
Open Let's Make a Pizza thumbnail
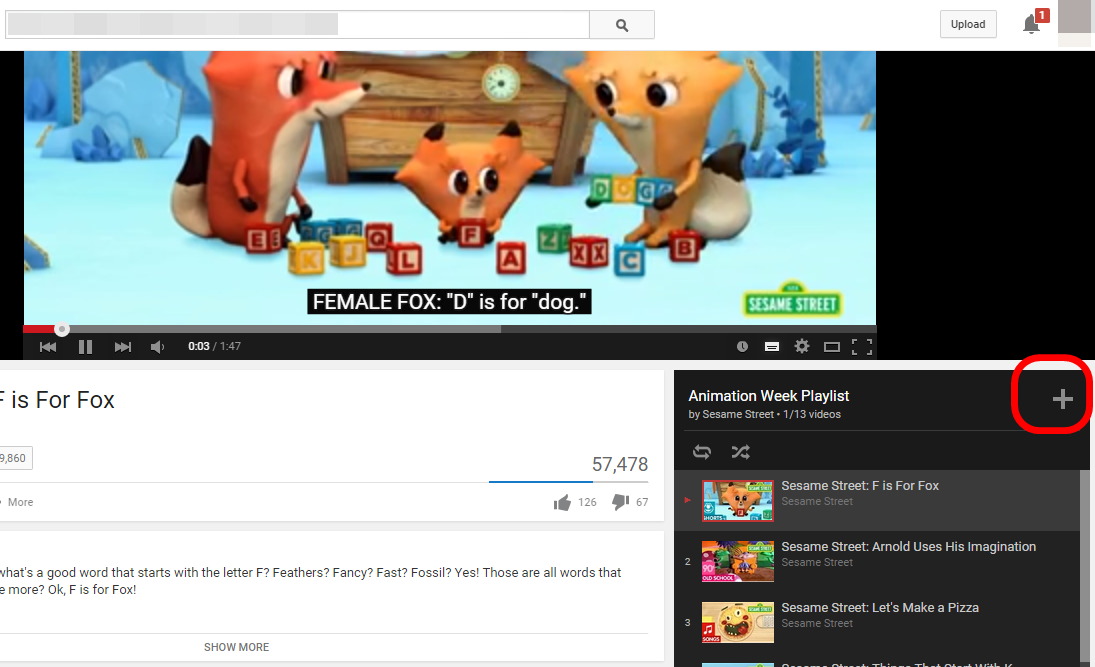pyautogui.click(x=737, y=622)
